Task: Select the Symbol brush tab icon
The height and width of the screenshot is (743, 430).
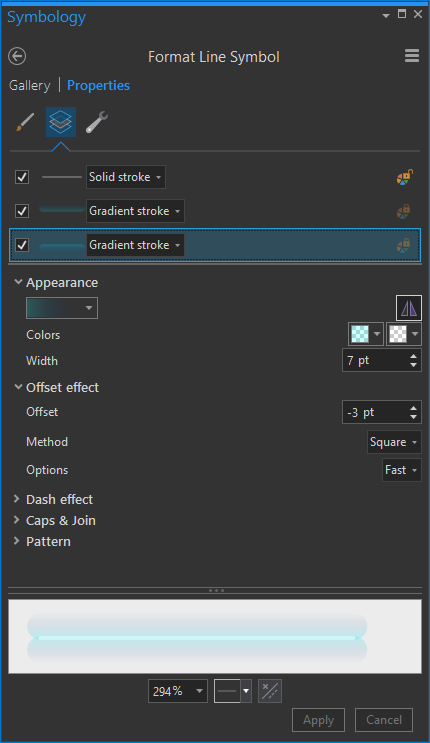Action: coord(25,122)
